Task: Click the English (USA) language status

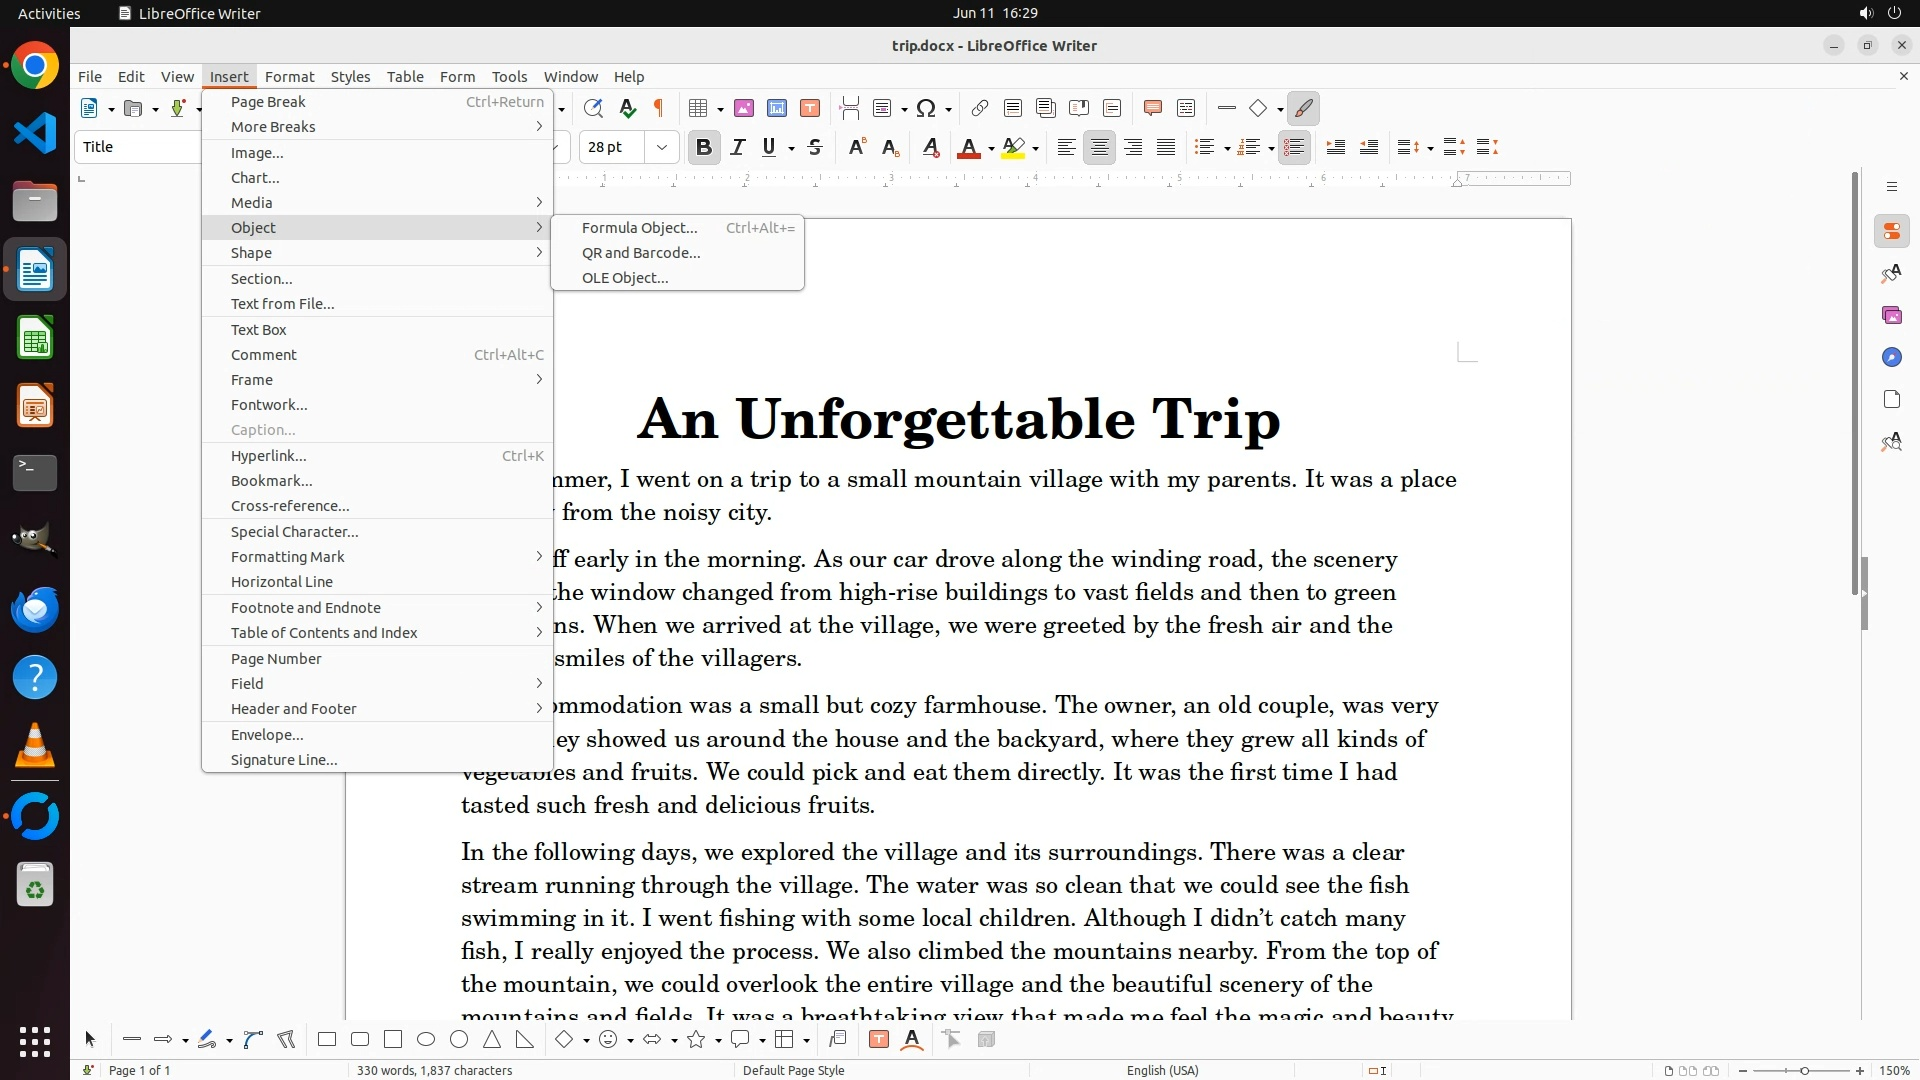Action: pos(1162,1070)
